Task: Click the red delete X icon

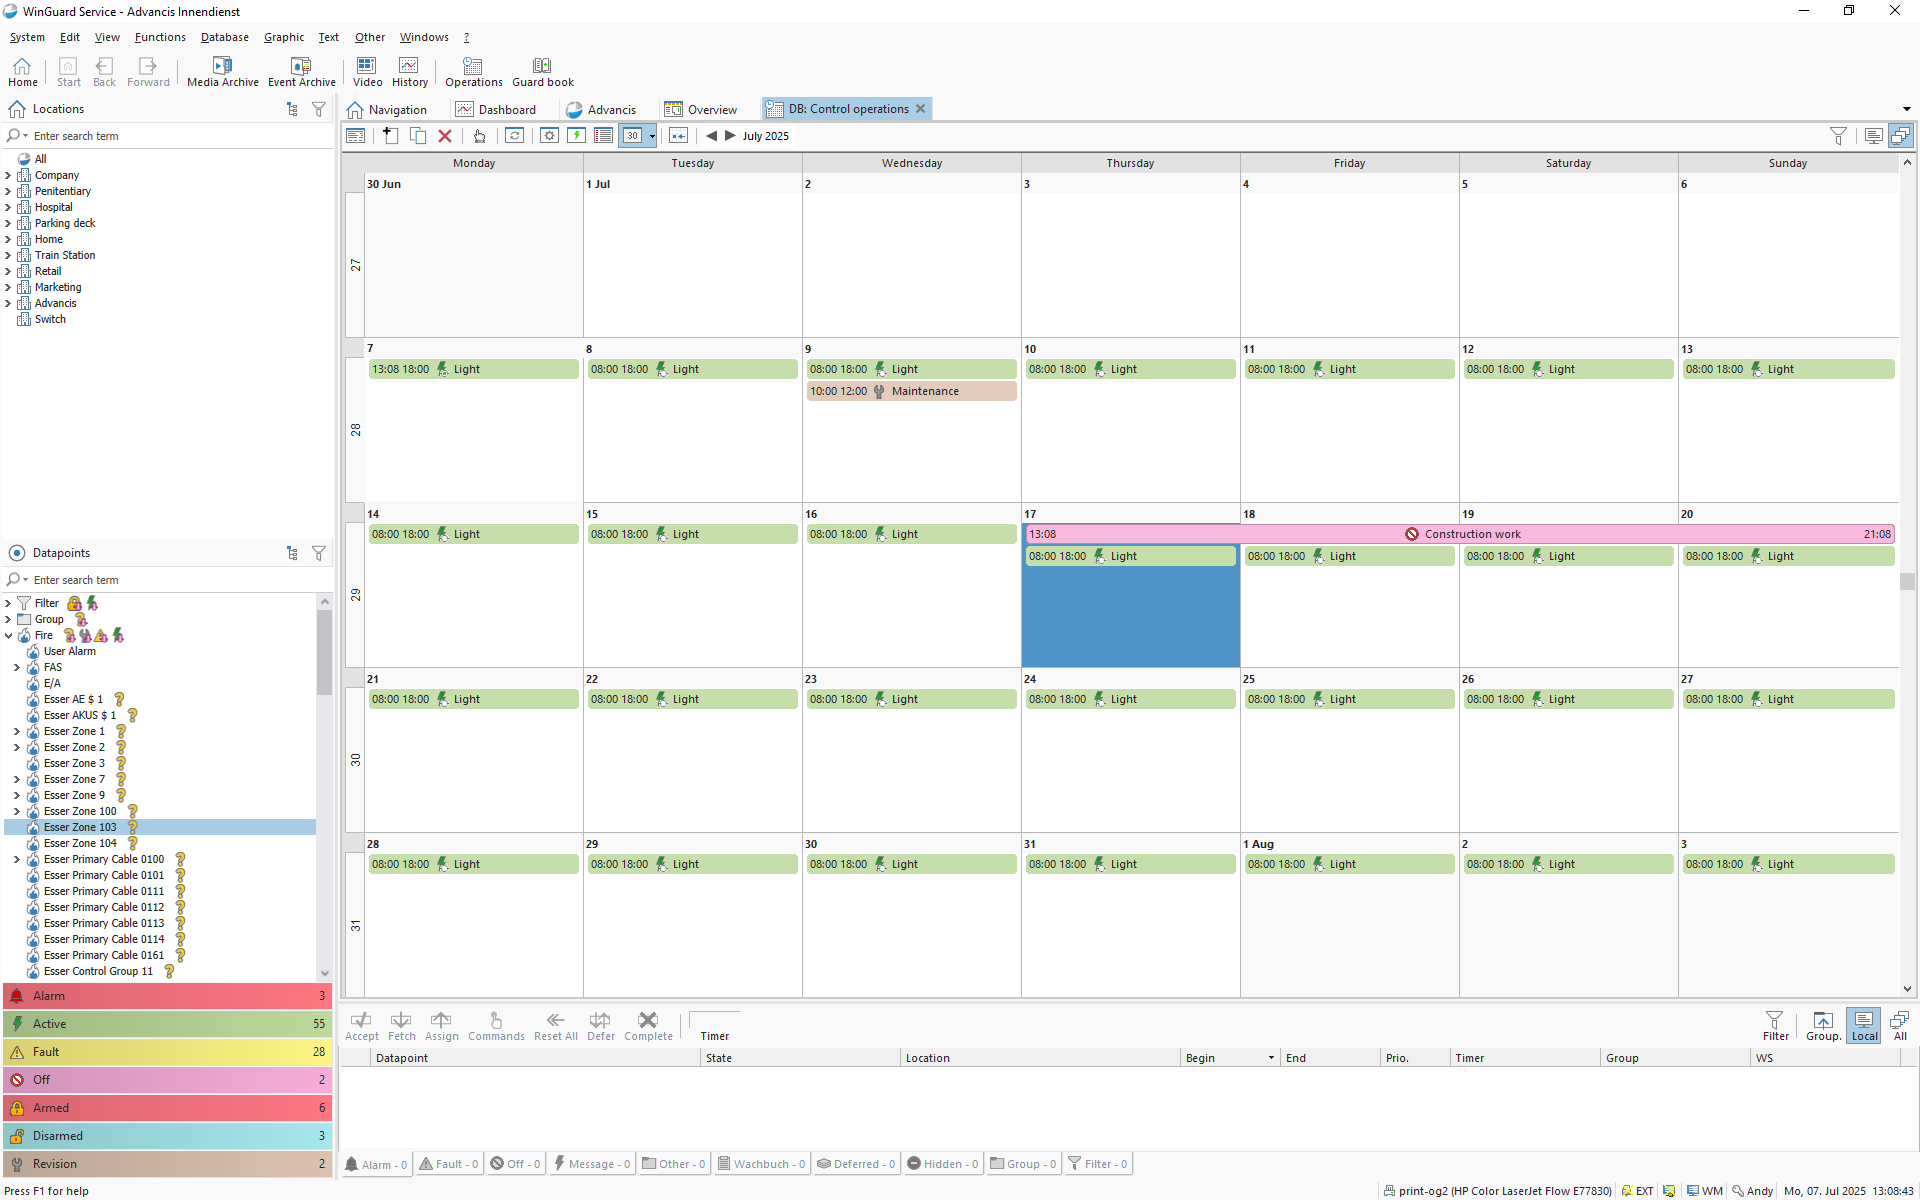Action: pyautogui.click(x=445, y=136)
